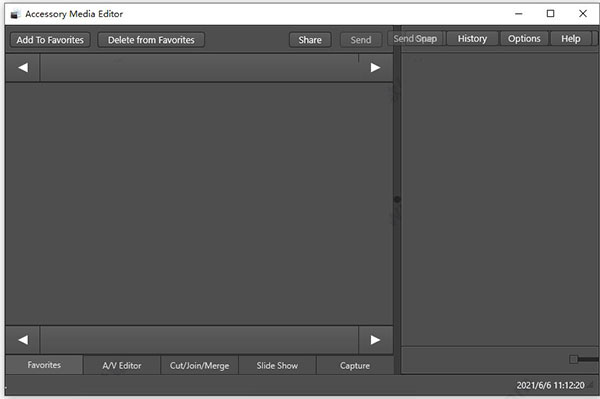This screenshot has width=600, height=399.
Task: Switch to the A/V Editor tab
Action: coord(122,366)
